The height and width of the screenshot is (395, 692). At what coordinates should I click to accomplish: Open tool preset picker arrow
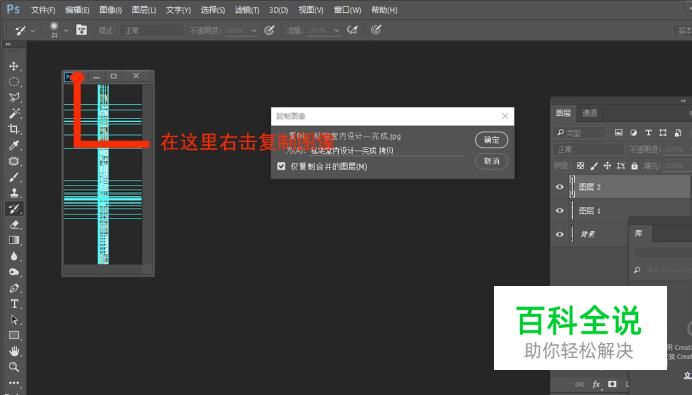(33, 30)
